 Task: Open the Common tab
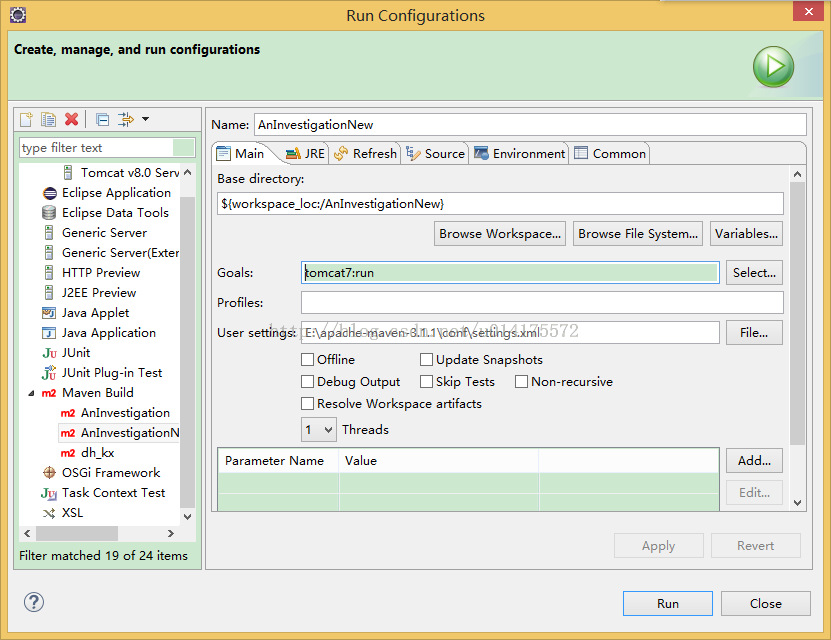click(609, 154)
